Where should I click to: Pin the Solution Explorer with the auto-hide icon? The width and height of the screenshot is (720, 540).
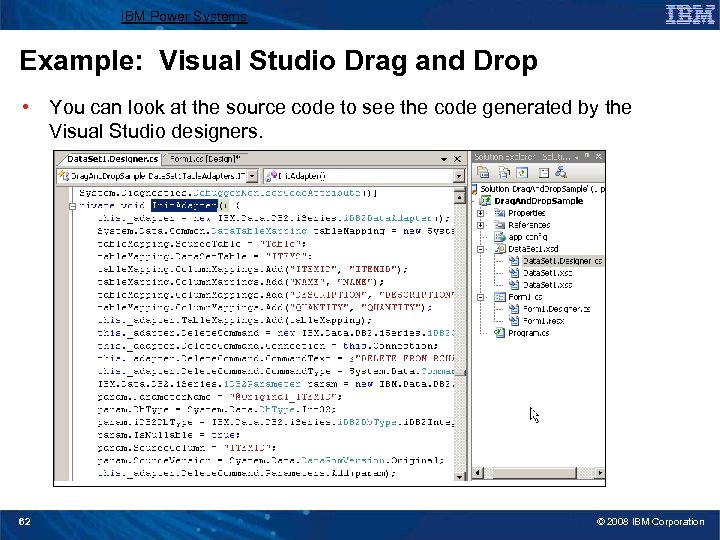click(x=587, y=157)
